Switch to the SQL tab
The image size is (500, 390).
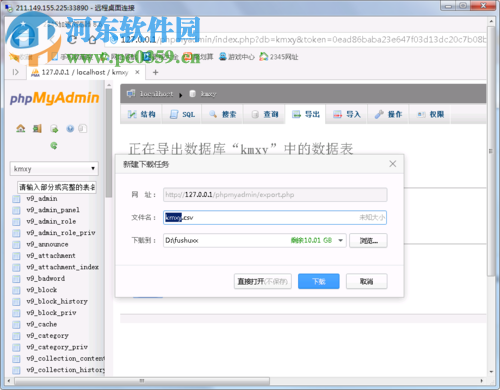(x=182, y=114)
